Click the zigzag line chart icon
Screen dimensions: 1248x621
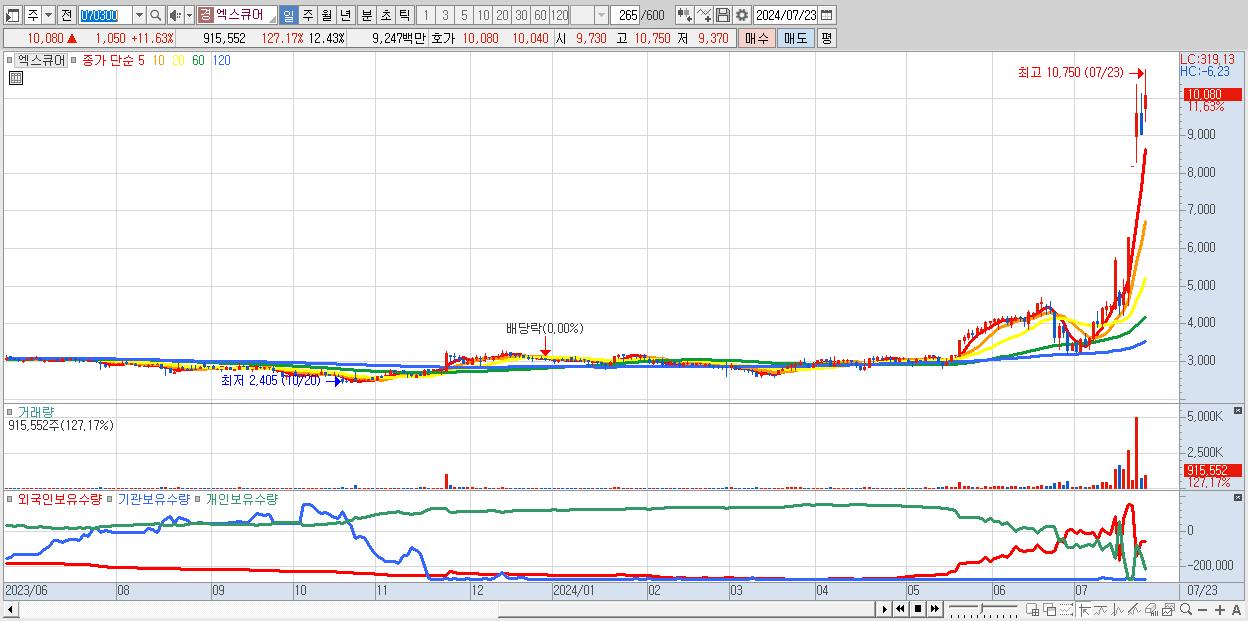[1118, 610]
